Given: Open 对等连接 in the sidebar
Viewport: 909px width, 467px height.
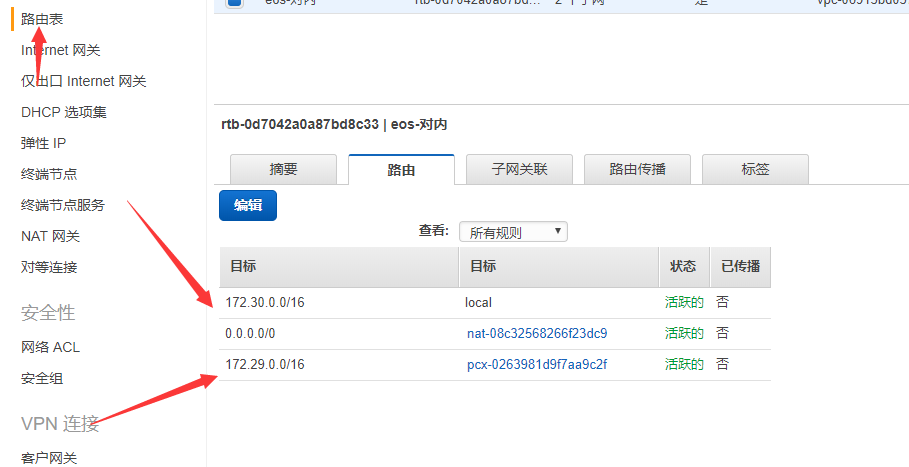Looking at the screenshot, I should click(x=49, y=267).
